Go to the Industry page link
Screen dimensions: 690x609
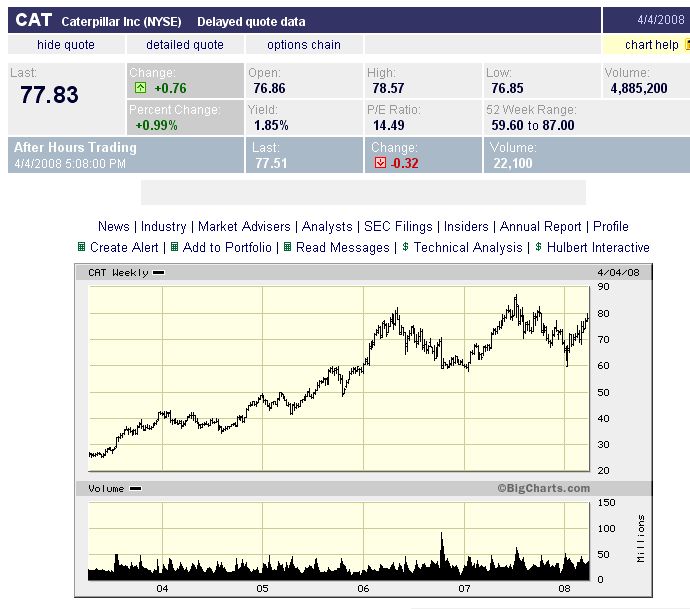(x=164, y=227)
